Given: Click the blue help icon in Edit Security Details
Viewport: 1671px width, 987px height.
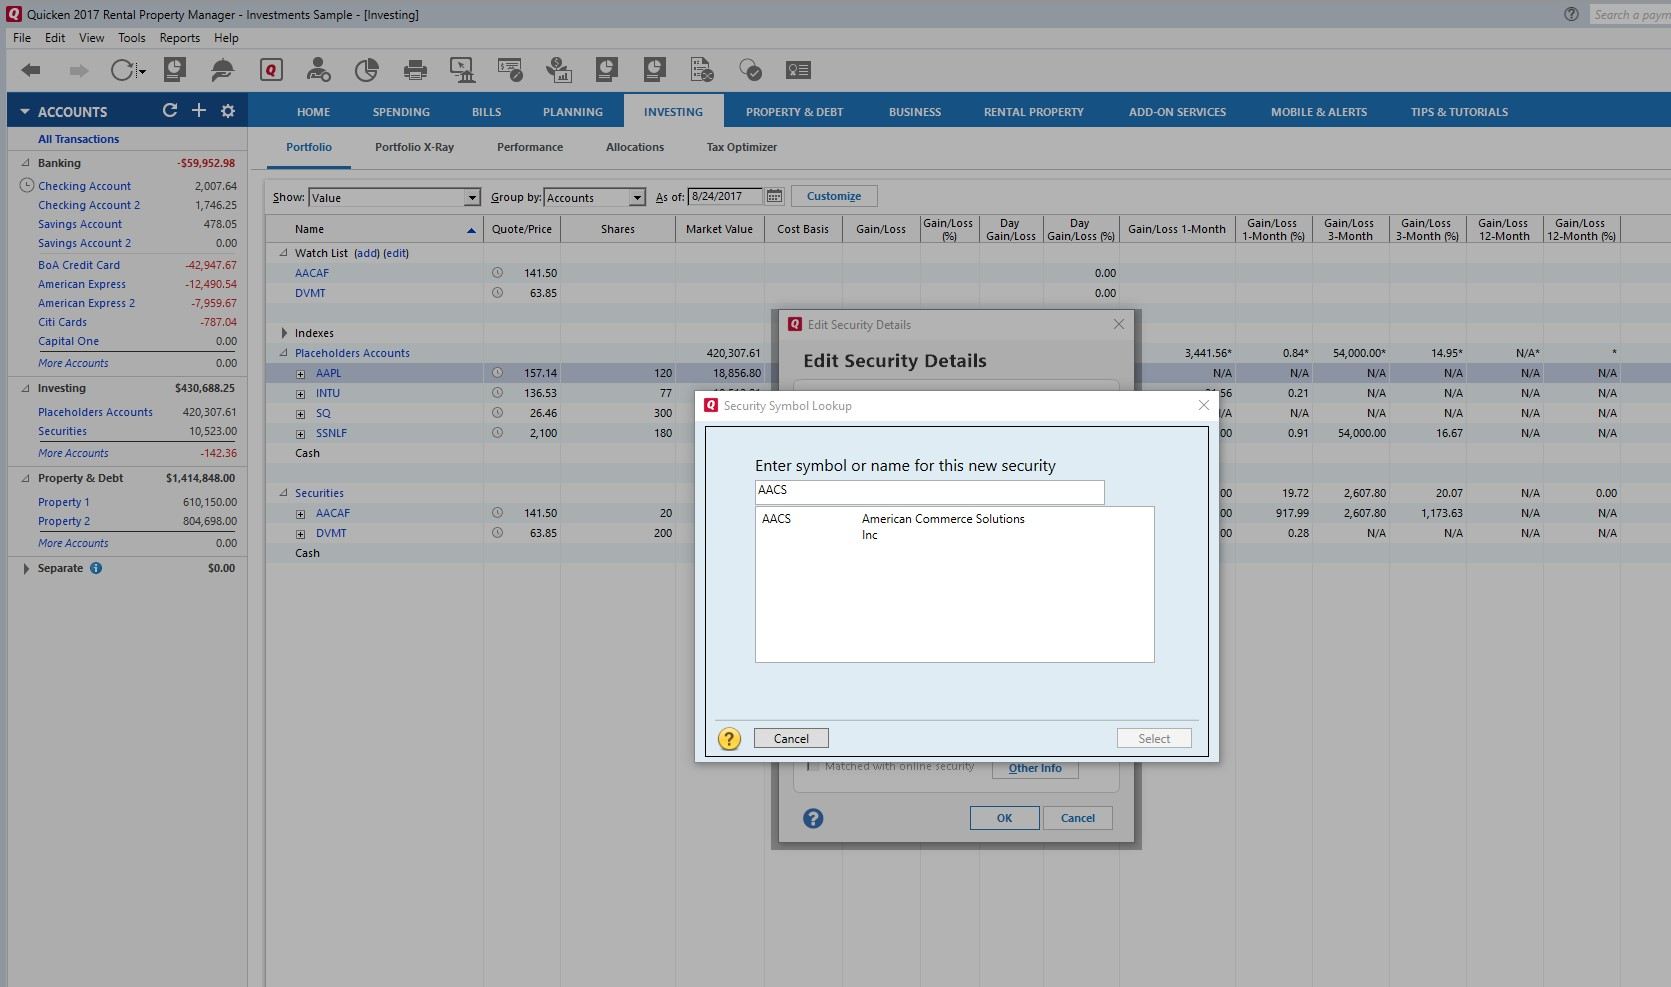Looking at the screenshot, I should click(x=813, y=818).
